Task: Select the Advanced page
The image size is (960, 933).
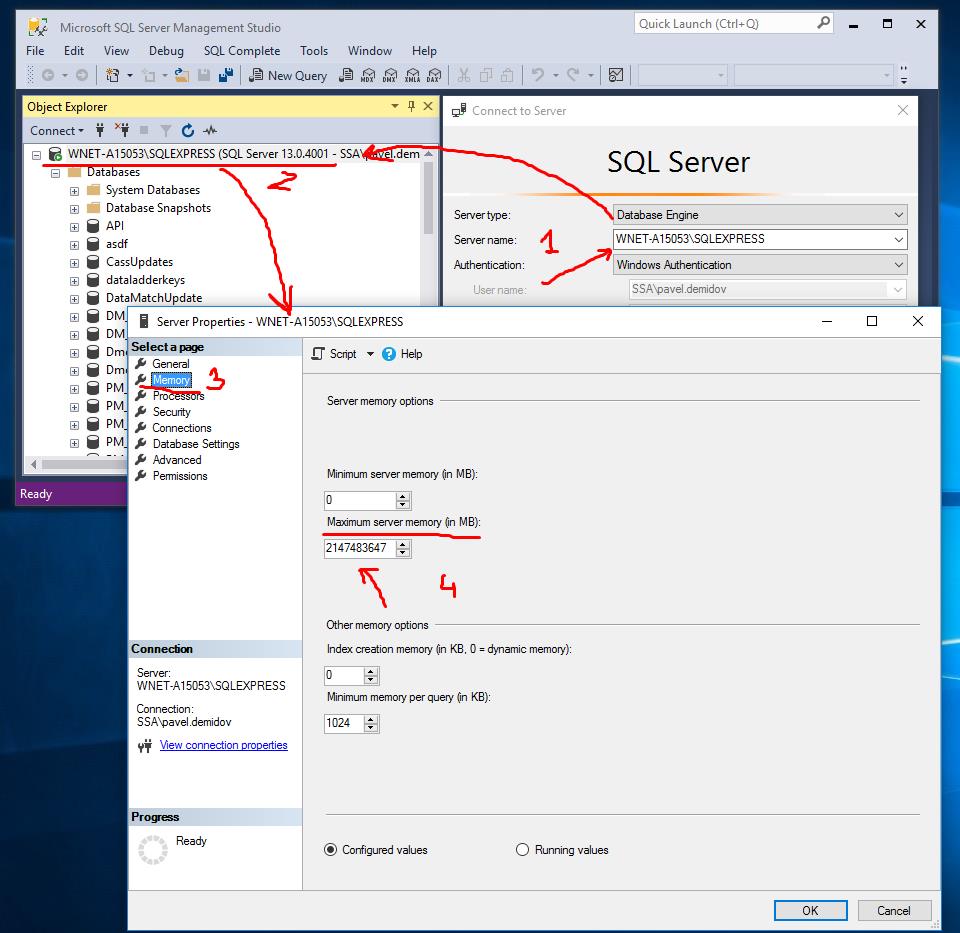Action: pyautogui.click(x=177, y=460)
